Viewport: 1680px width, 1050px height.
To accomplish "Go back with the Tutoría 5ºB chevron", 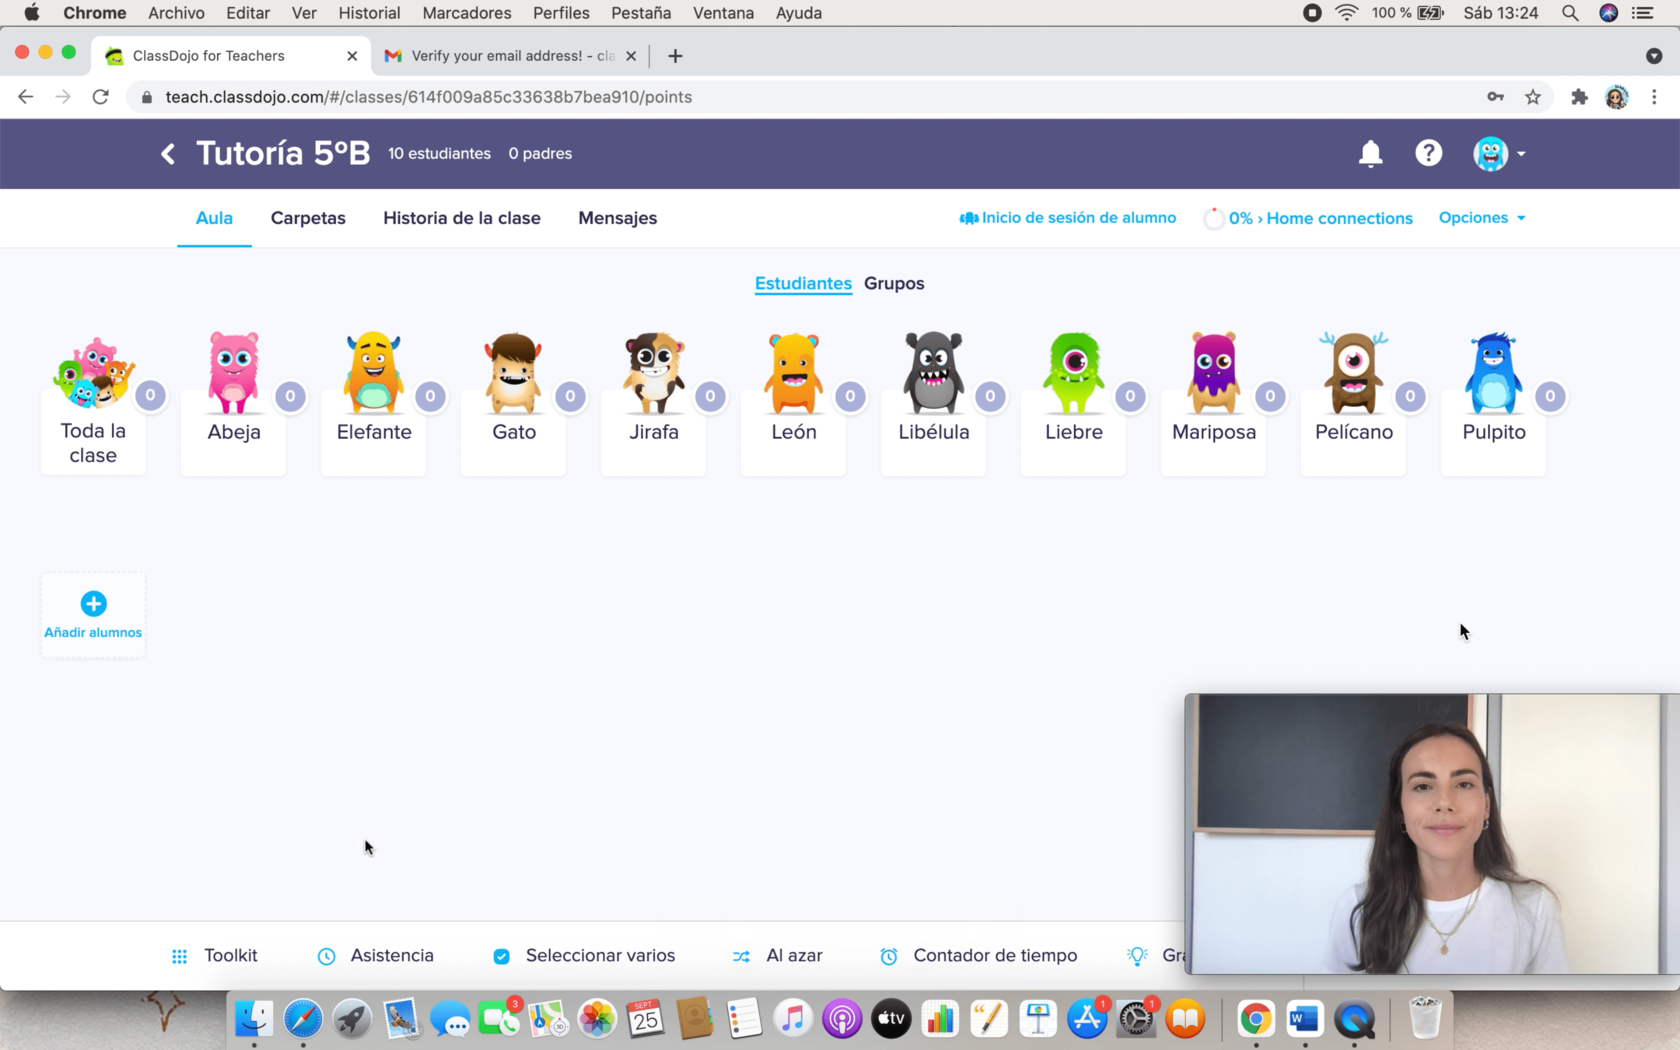I will tap(168, 153).
